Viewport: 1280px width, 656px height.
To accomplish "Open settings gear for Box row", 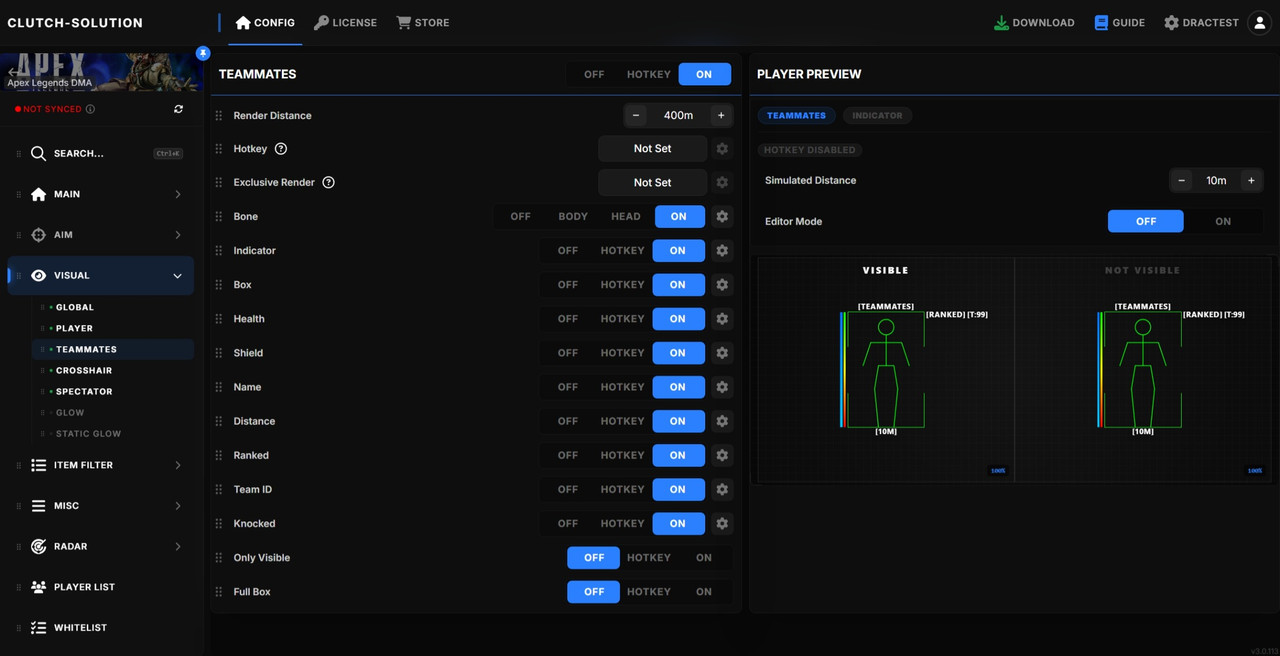I will [722, 285].
